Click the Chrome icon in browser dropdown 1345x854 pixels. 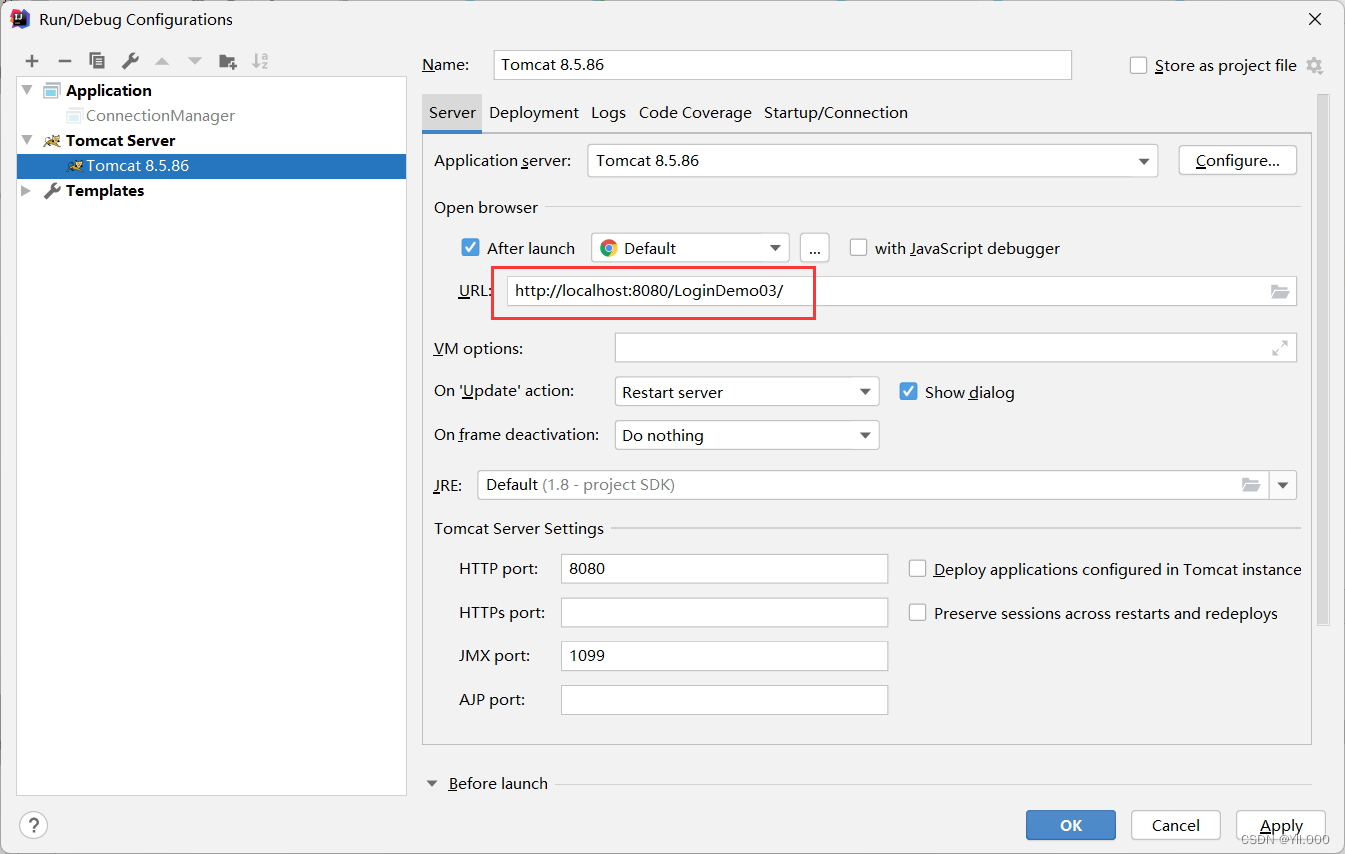(x=608, y=248)
